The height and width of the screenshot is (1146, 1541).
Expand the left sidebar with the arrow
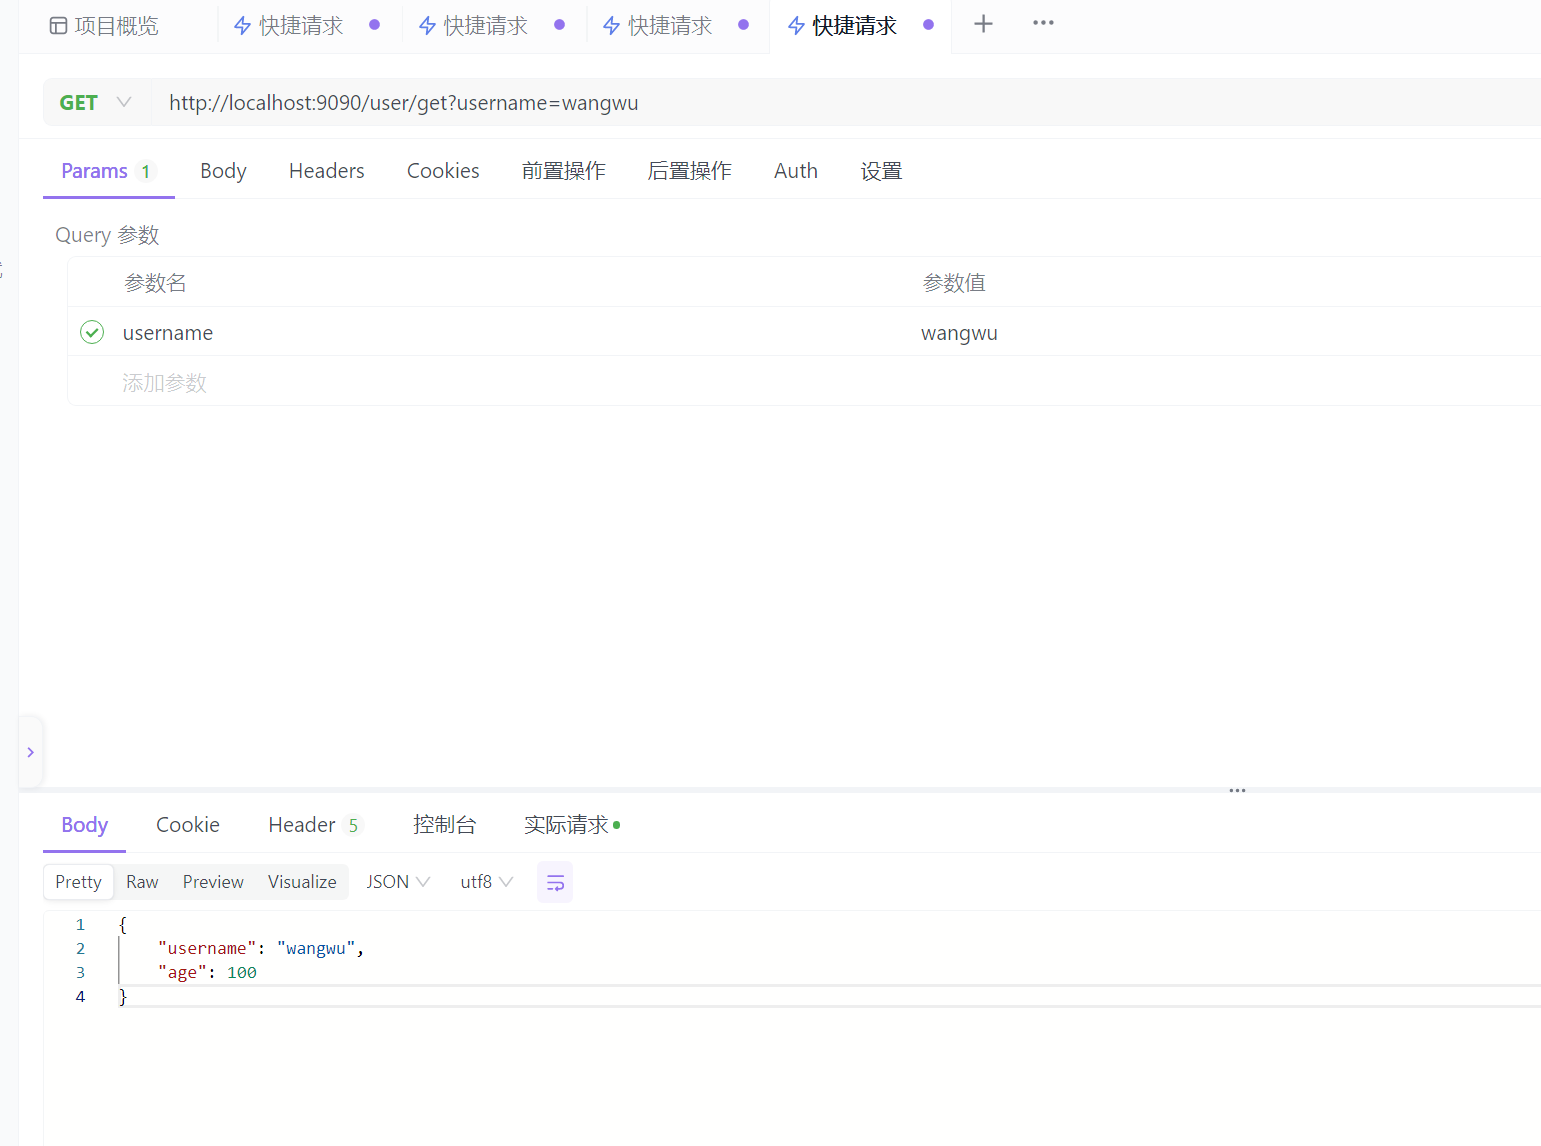[x=31, y=752]
